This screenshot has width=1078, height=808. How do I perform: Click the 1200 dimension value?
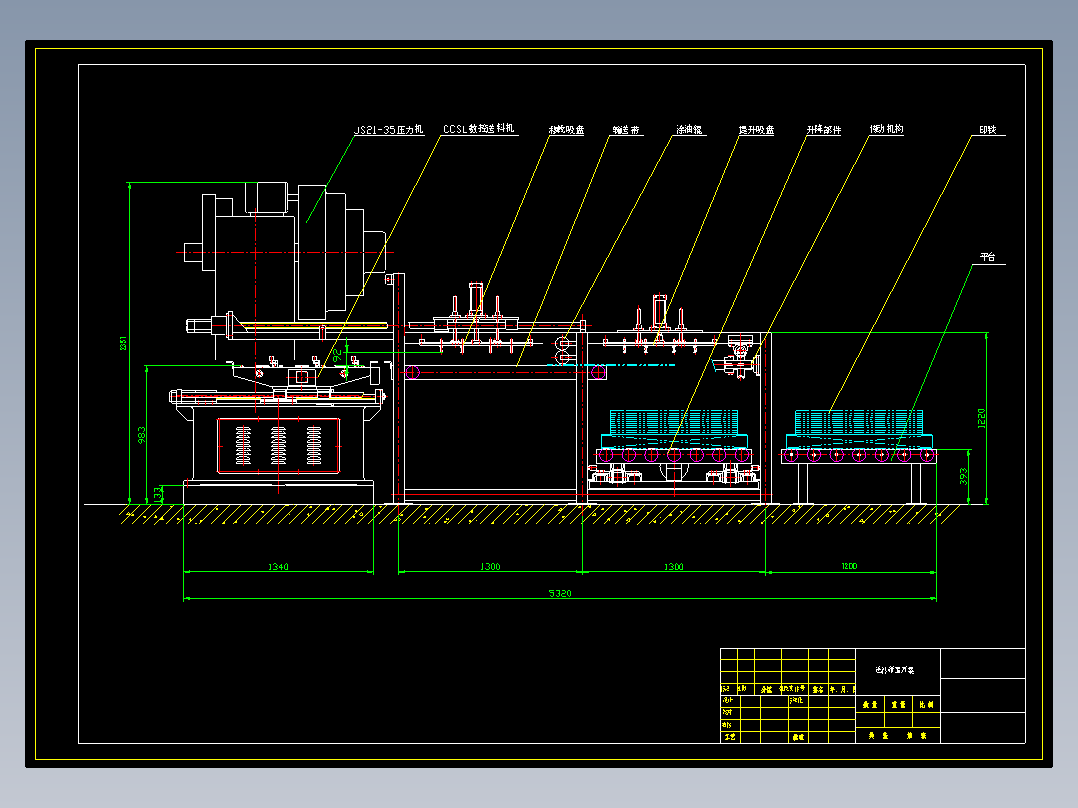point(849,566)
